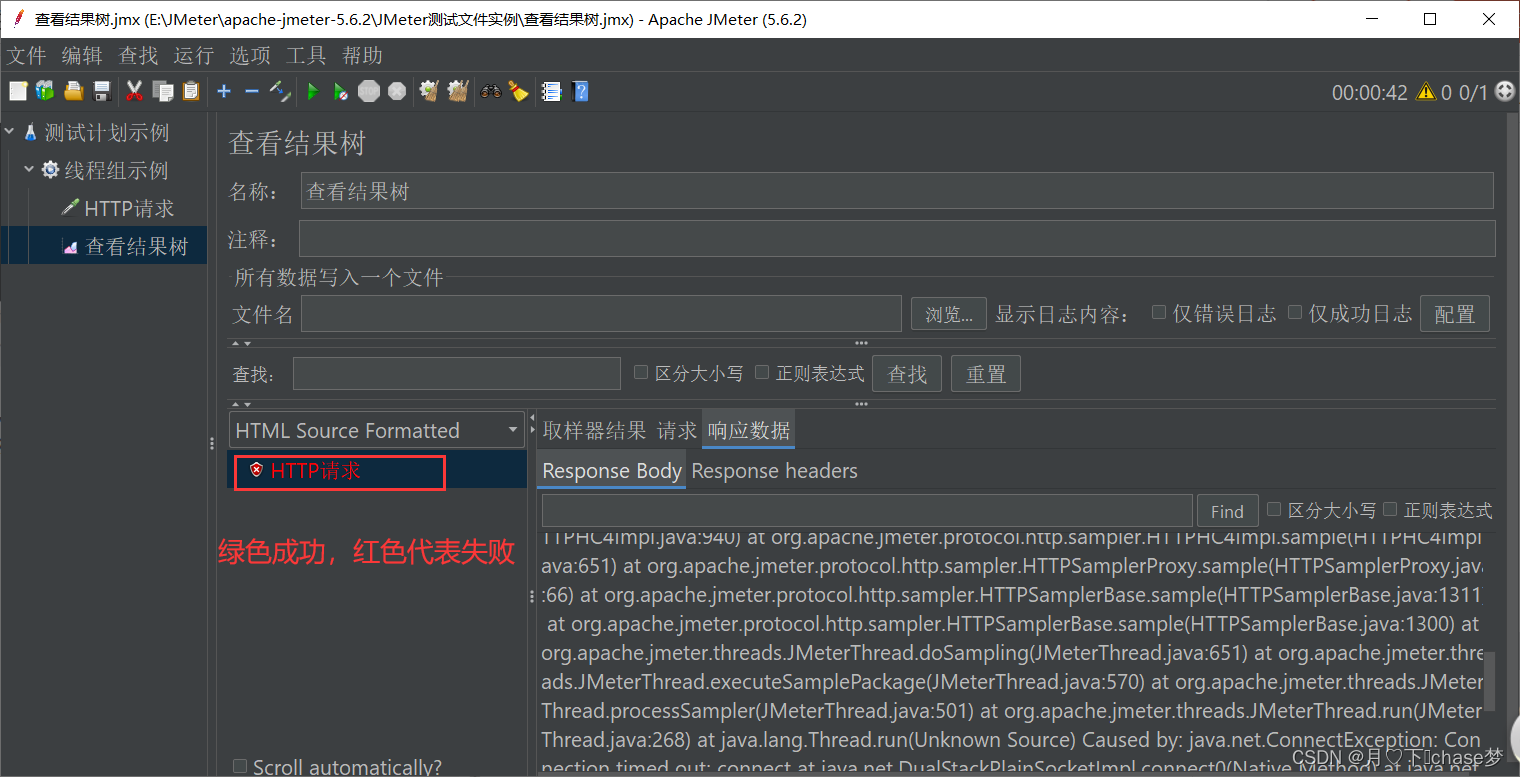Click the failed HTTP请求 shield icon
This screenshot has width=1520, height=777.
coord(256,470)
